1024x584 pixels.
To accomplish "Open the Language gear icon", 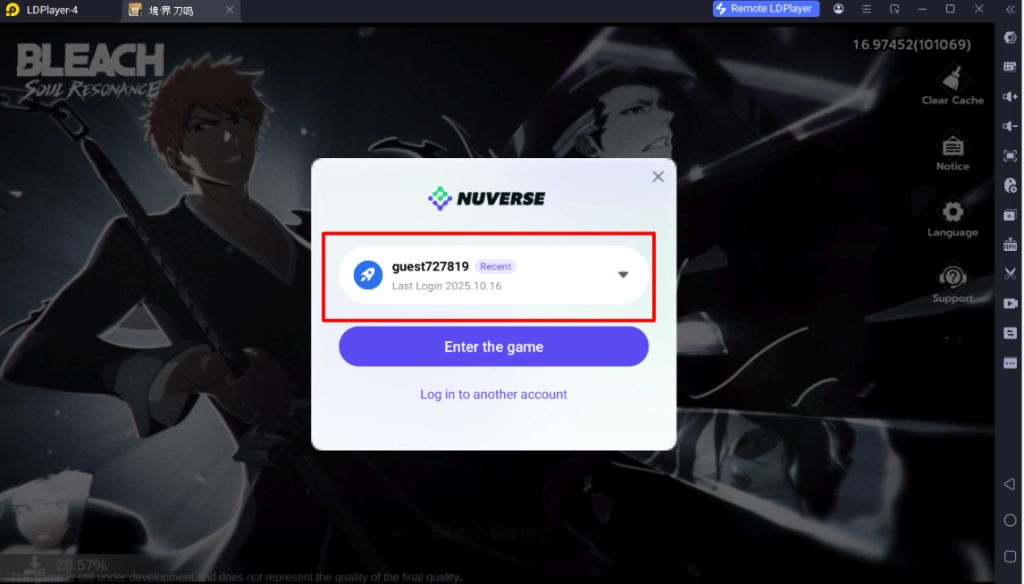I will (x=952, y=219).
